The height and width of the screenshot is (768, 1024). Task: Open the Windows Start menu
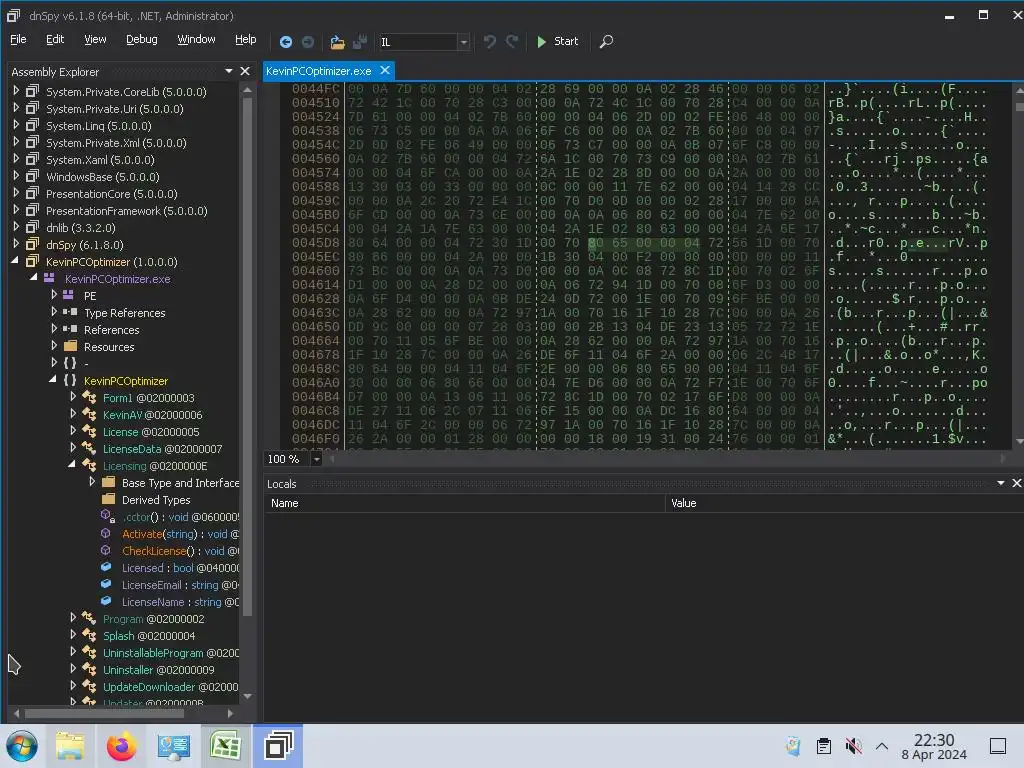[22, 746]
